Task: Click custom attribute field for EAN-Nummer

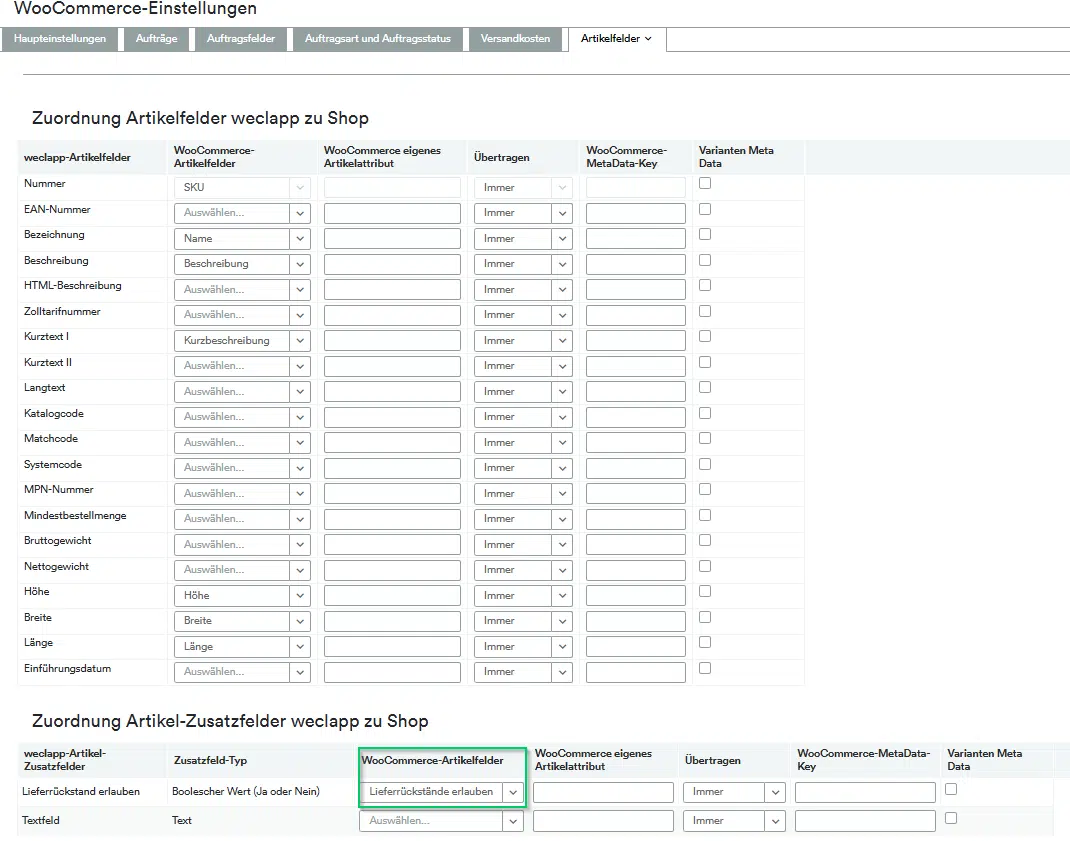Action: coord(392,213)
